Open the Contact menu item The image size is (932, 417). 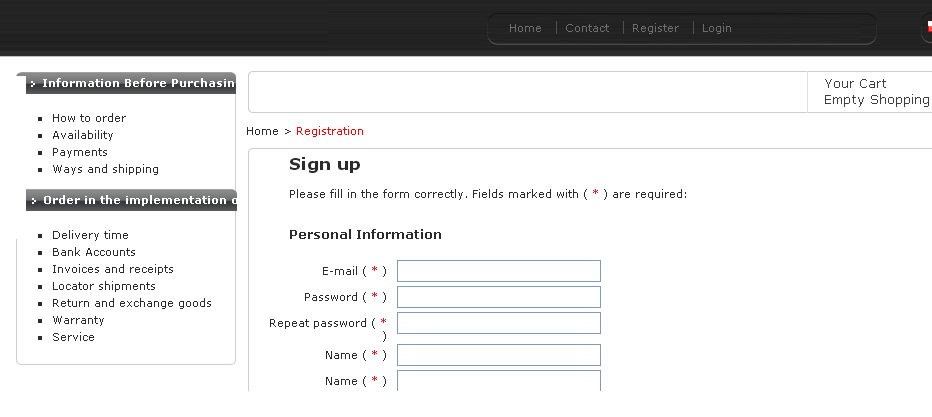[587, 28]
